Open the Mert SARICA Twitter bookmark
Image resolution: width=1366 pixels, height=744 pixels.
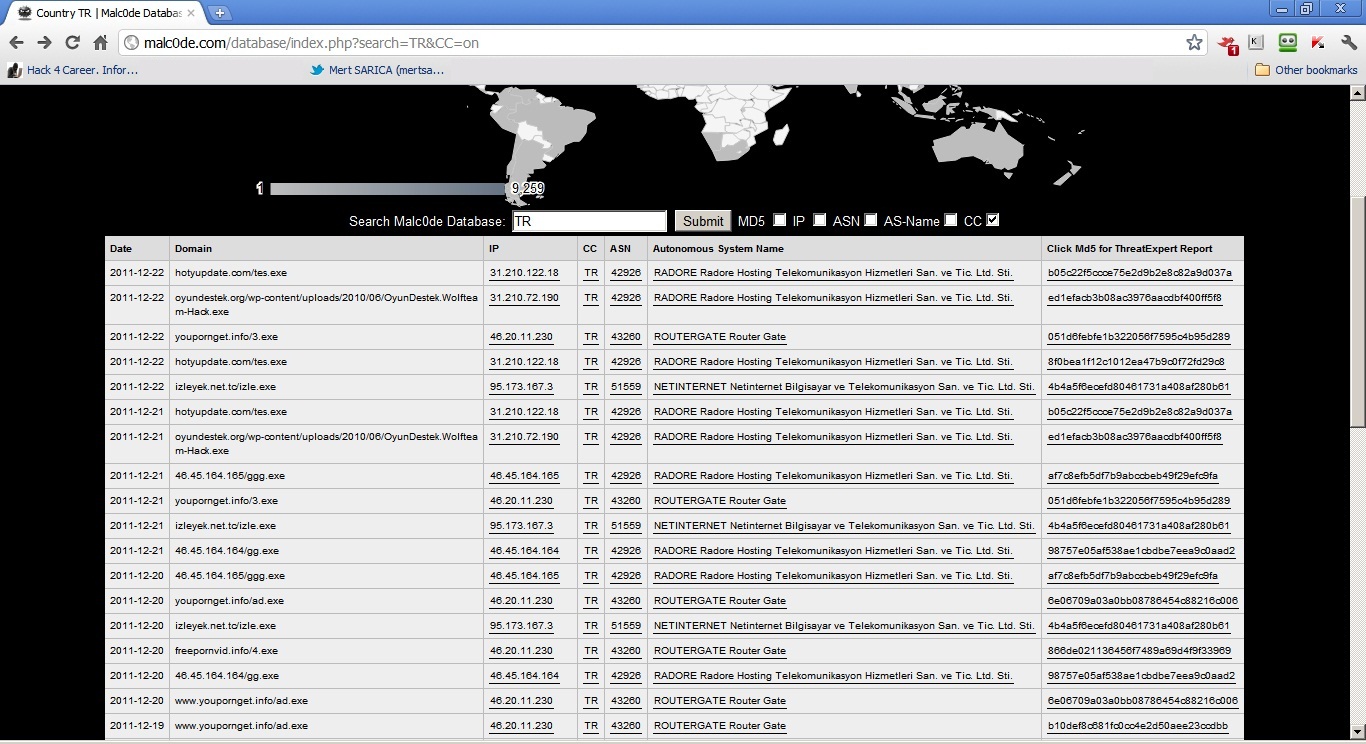pos(376,70)
